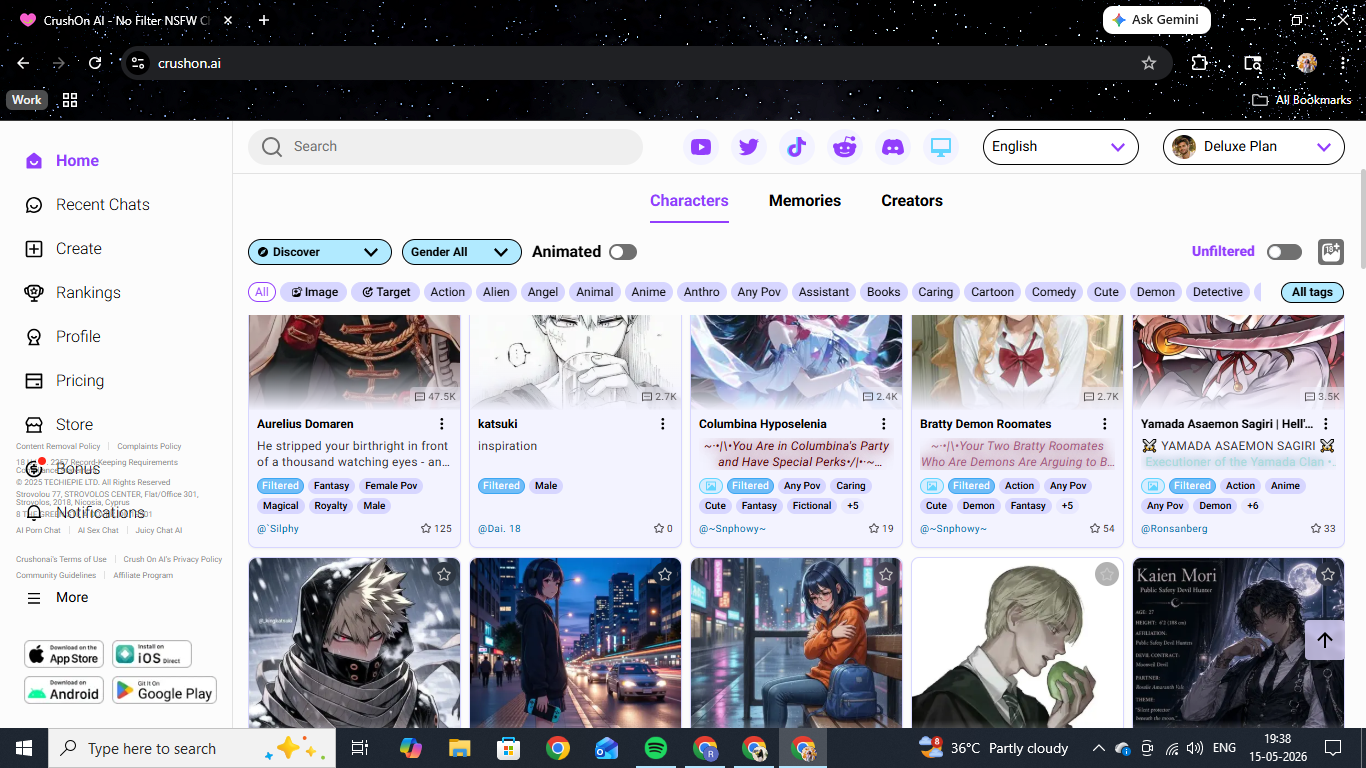Open creator link @Ronsanberg
The image size is (1366, 768).
click(x=1174, y=529)
